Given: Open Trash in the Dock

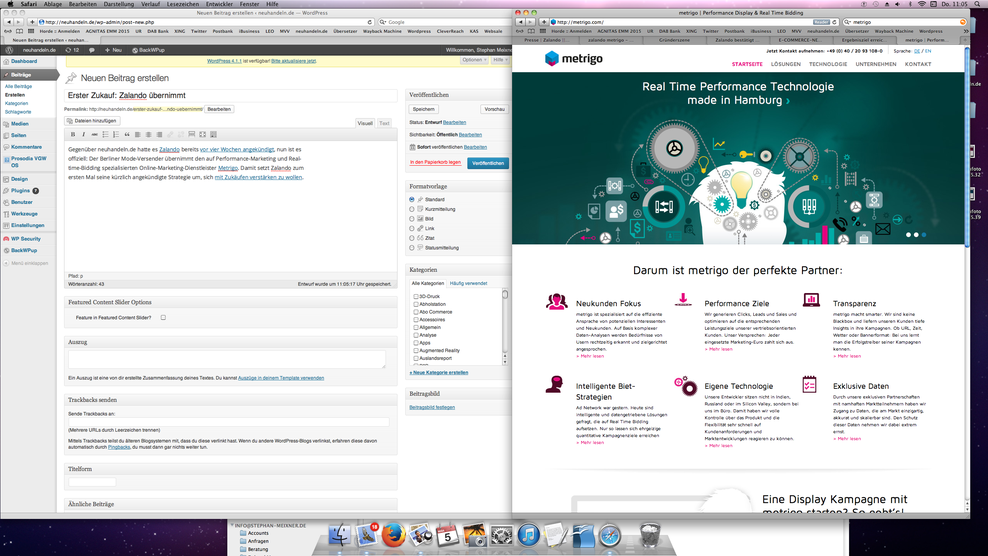Looking at the screenshot, I should point(650,536).
